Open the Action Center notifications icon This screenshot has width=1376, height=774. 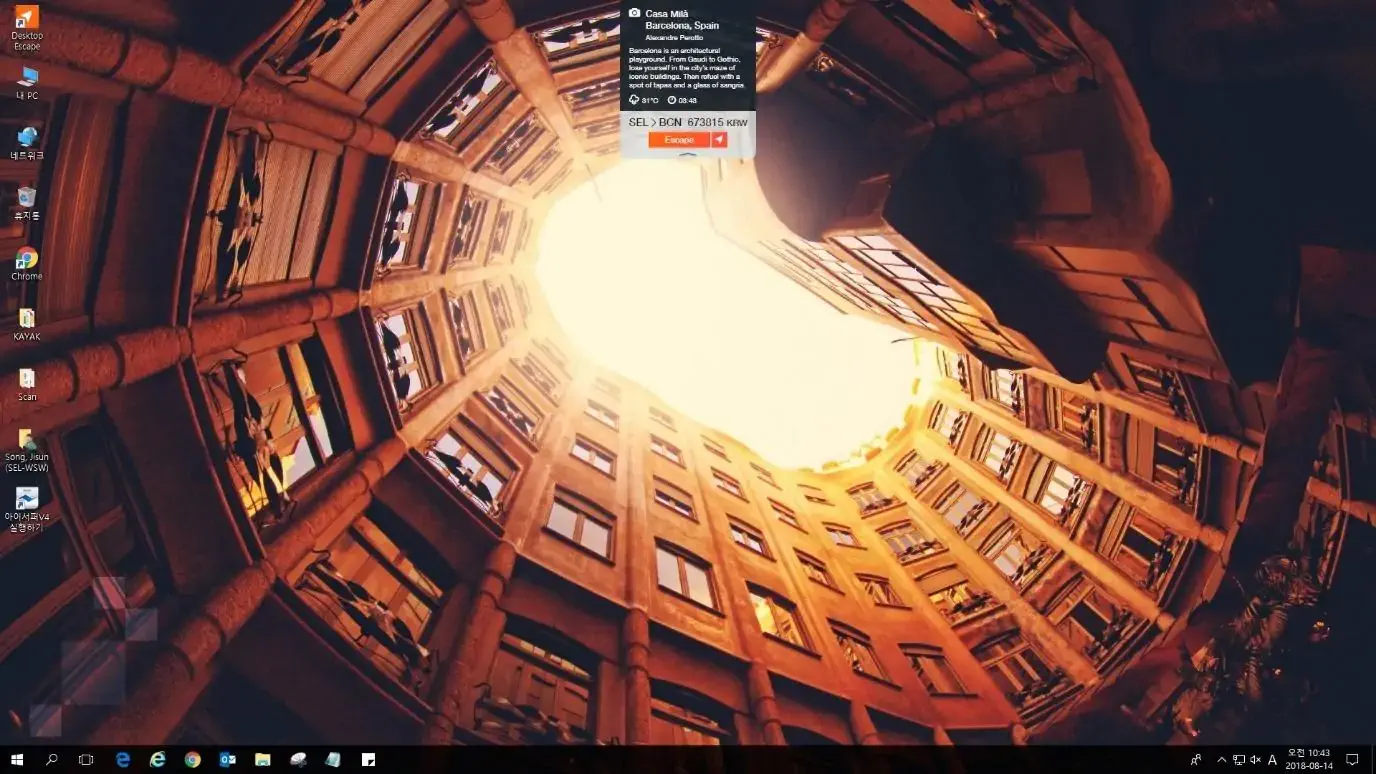coord(1353,760)
